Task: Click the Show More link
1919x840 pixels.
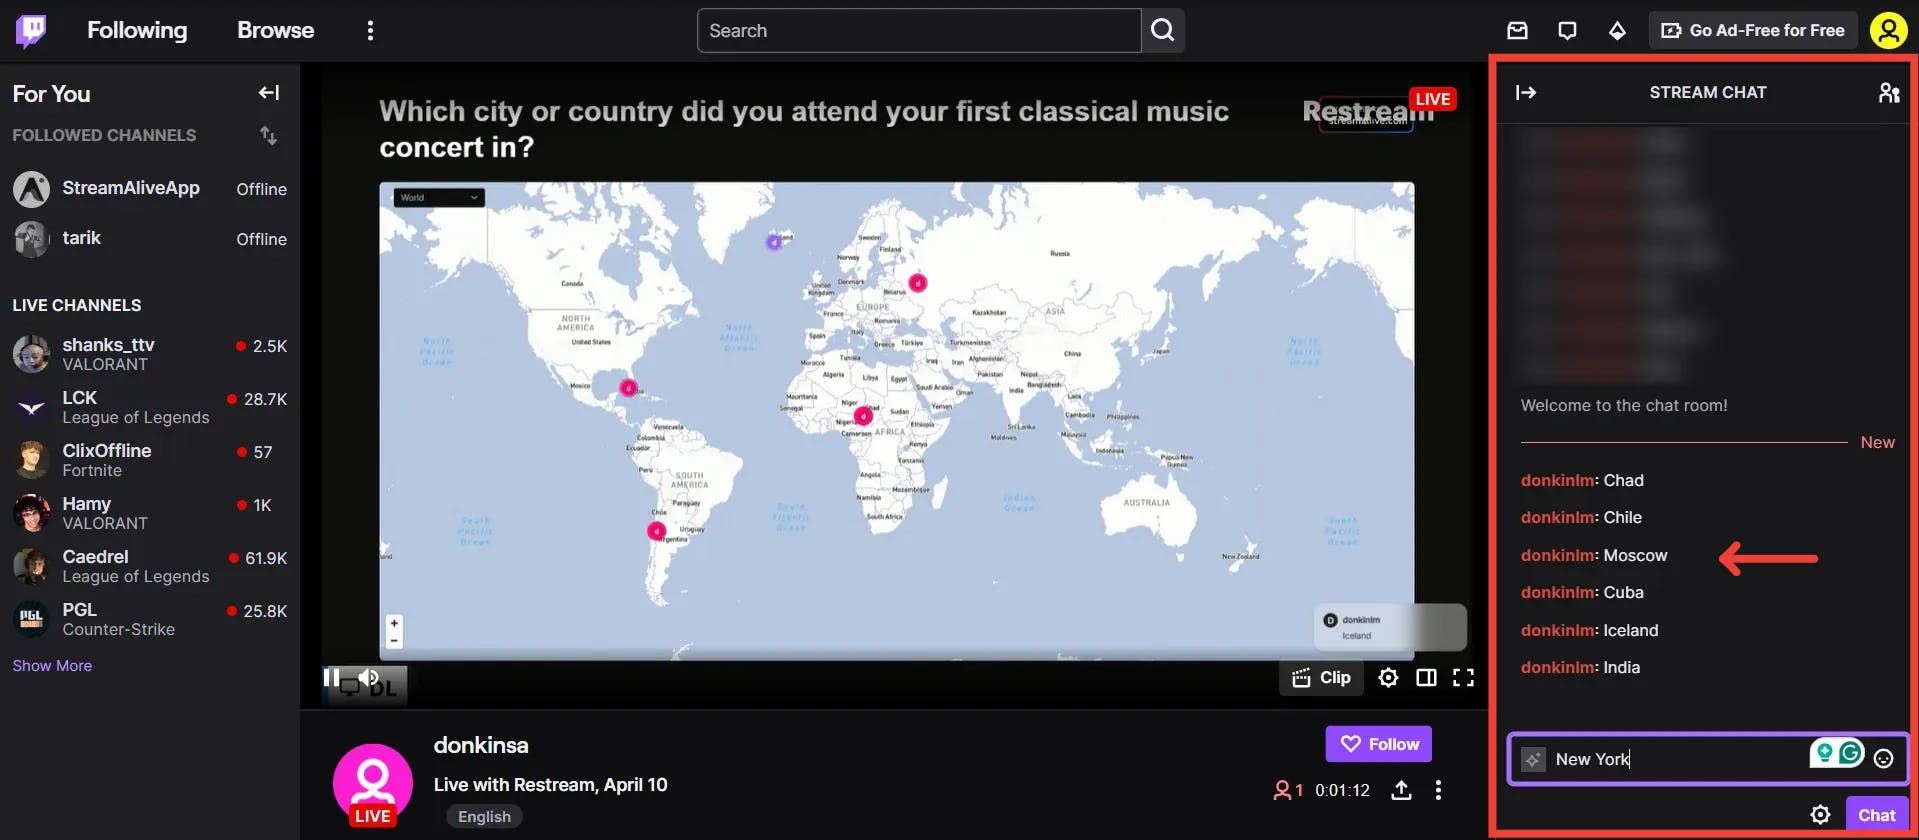Action: tap(52, 666)
